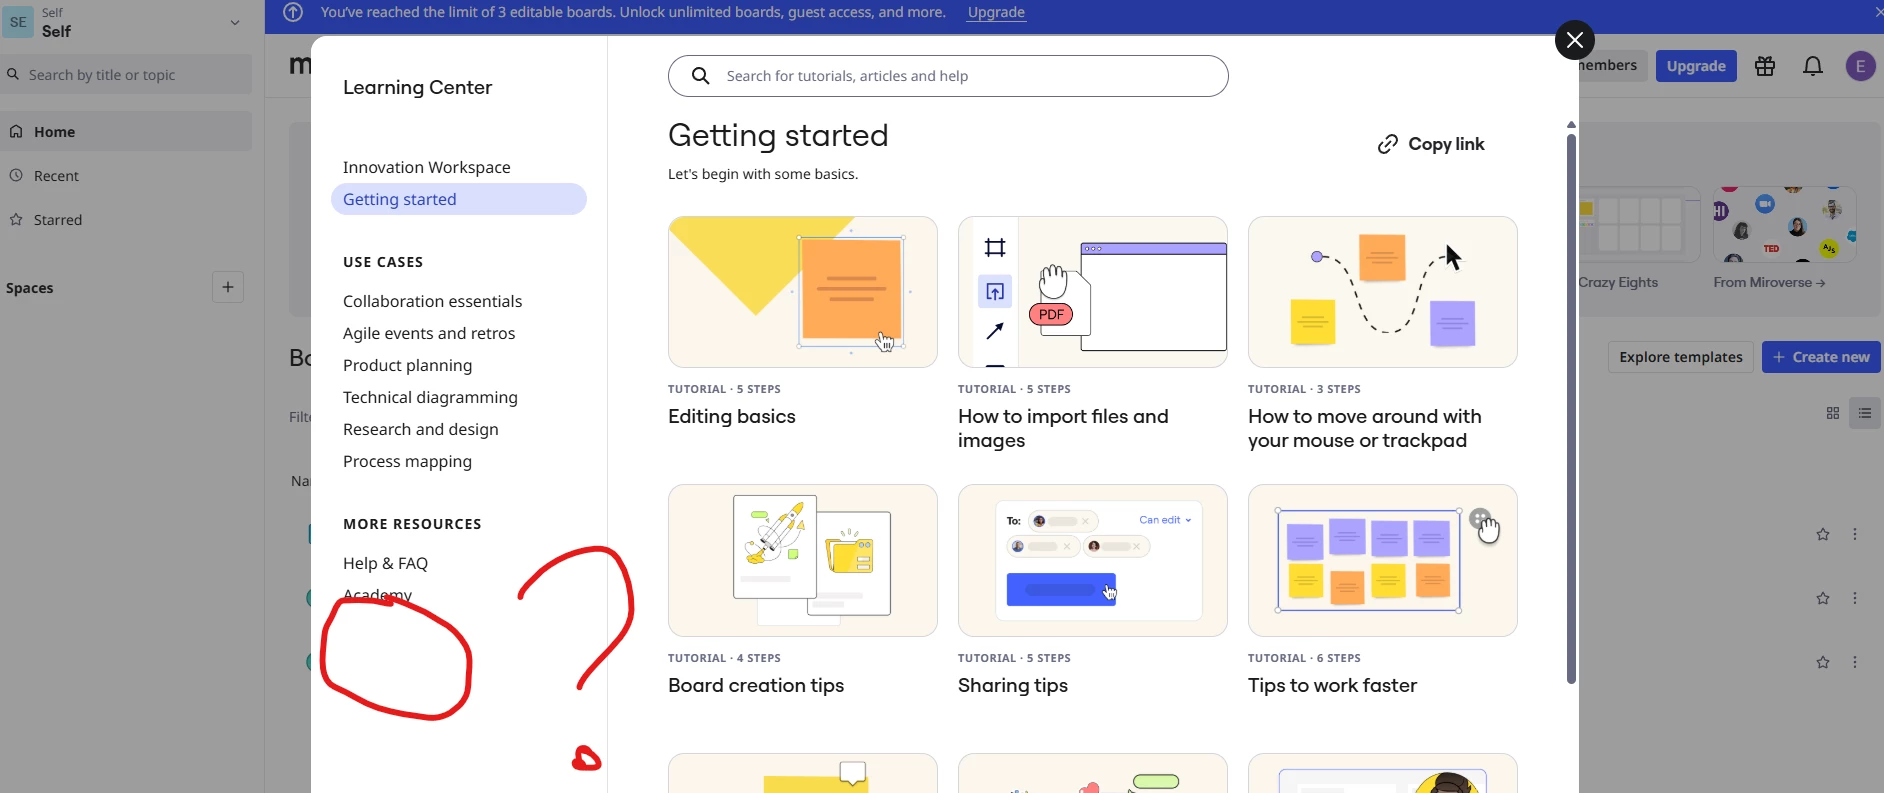Open Recent in the left sidebar
This screenshot has height=793, width=1884.
click(x=126, y=176)
